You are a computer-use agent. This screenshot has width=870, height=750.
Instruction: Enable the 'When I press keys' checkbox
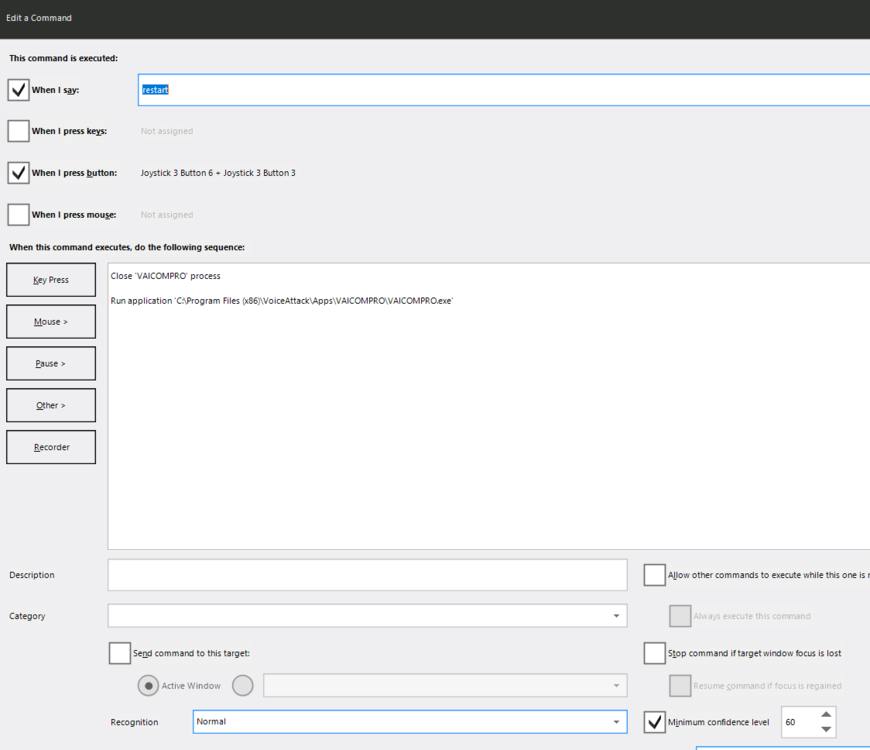point(18,131)
